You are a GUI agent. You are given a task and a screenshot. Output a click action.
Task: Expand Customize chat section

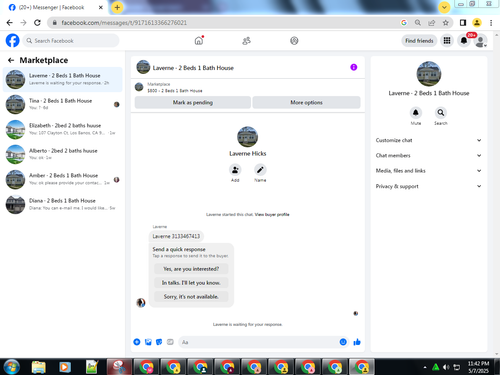429,140
